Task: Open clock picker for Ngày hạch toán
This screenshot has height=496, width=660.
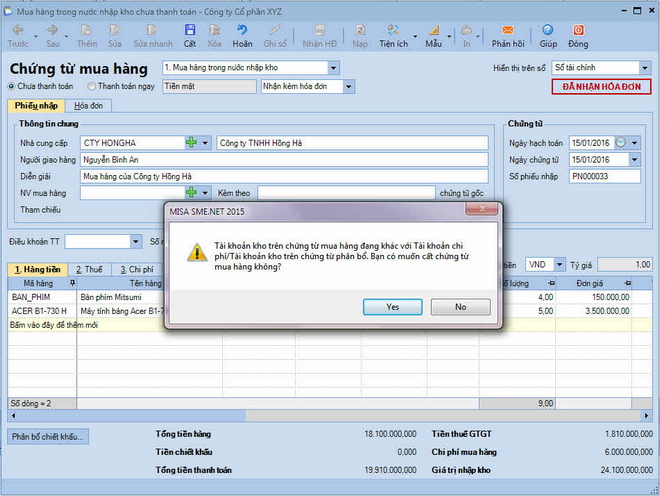Action: pyautogui.click(x=621, y=143)
